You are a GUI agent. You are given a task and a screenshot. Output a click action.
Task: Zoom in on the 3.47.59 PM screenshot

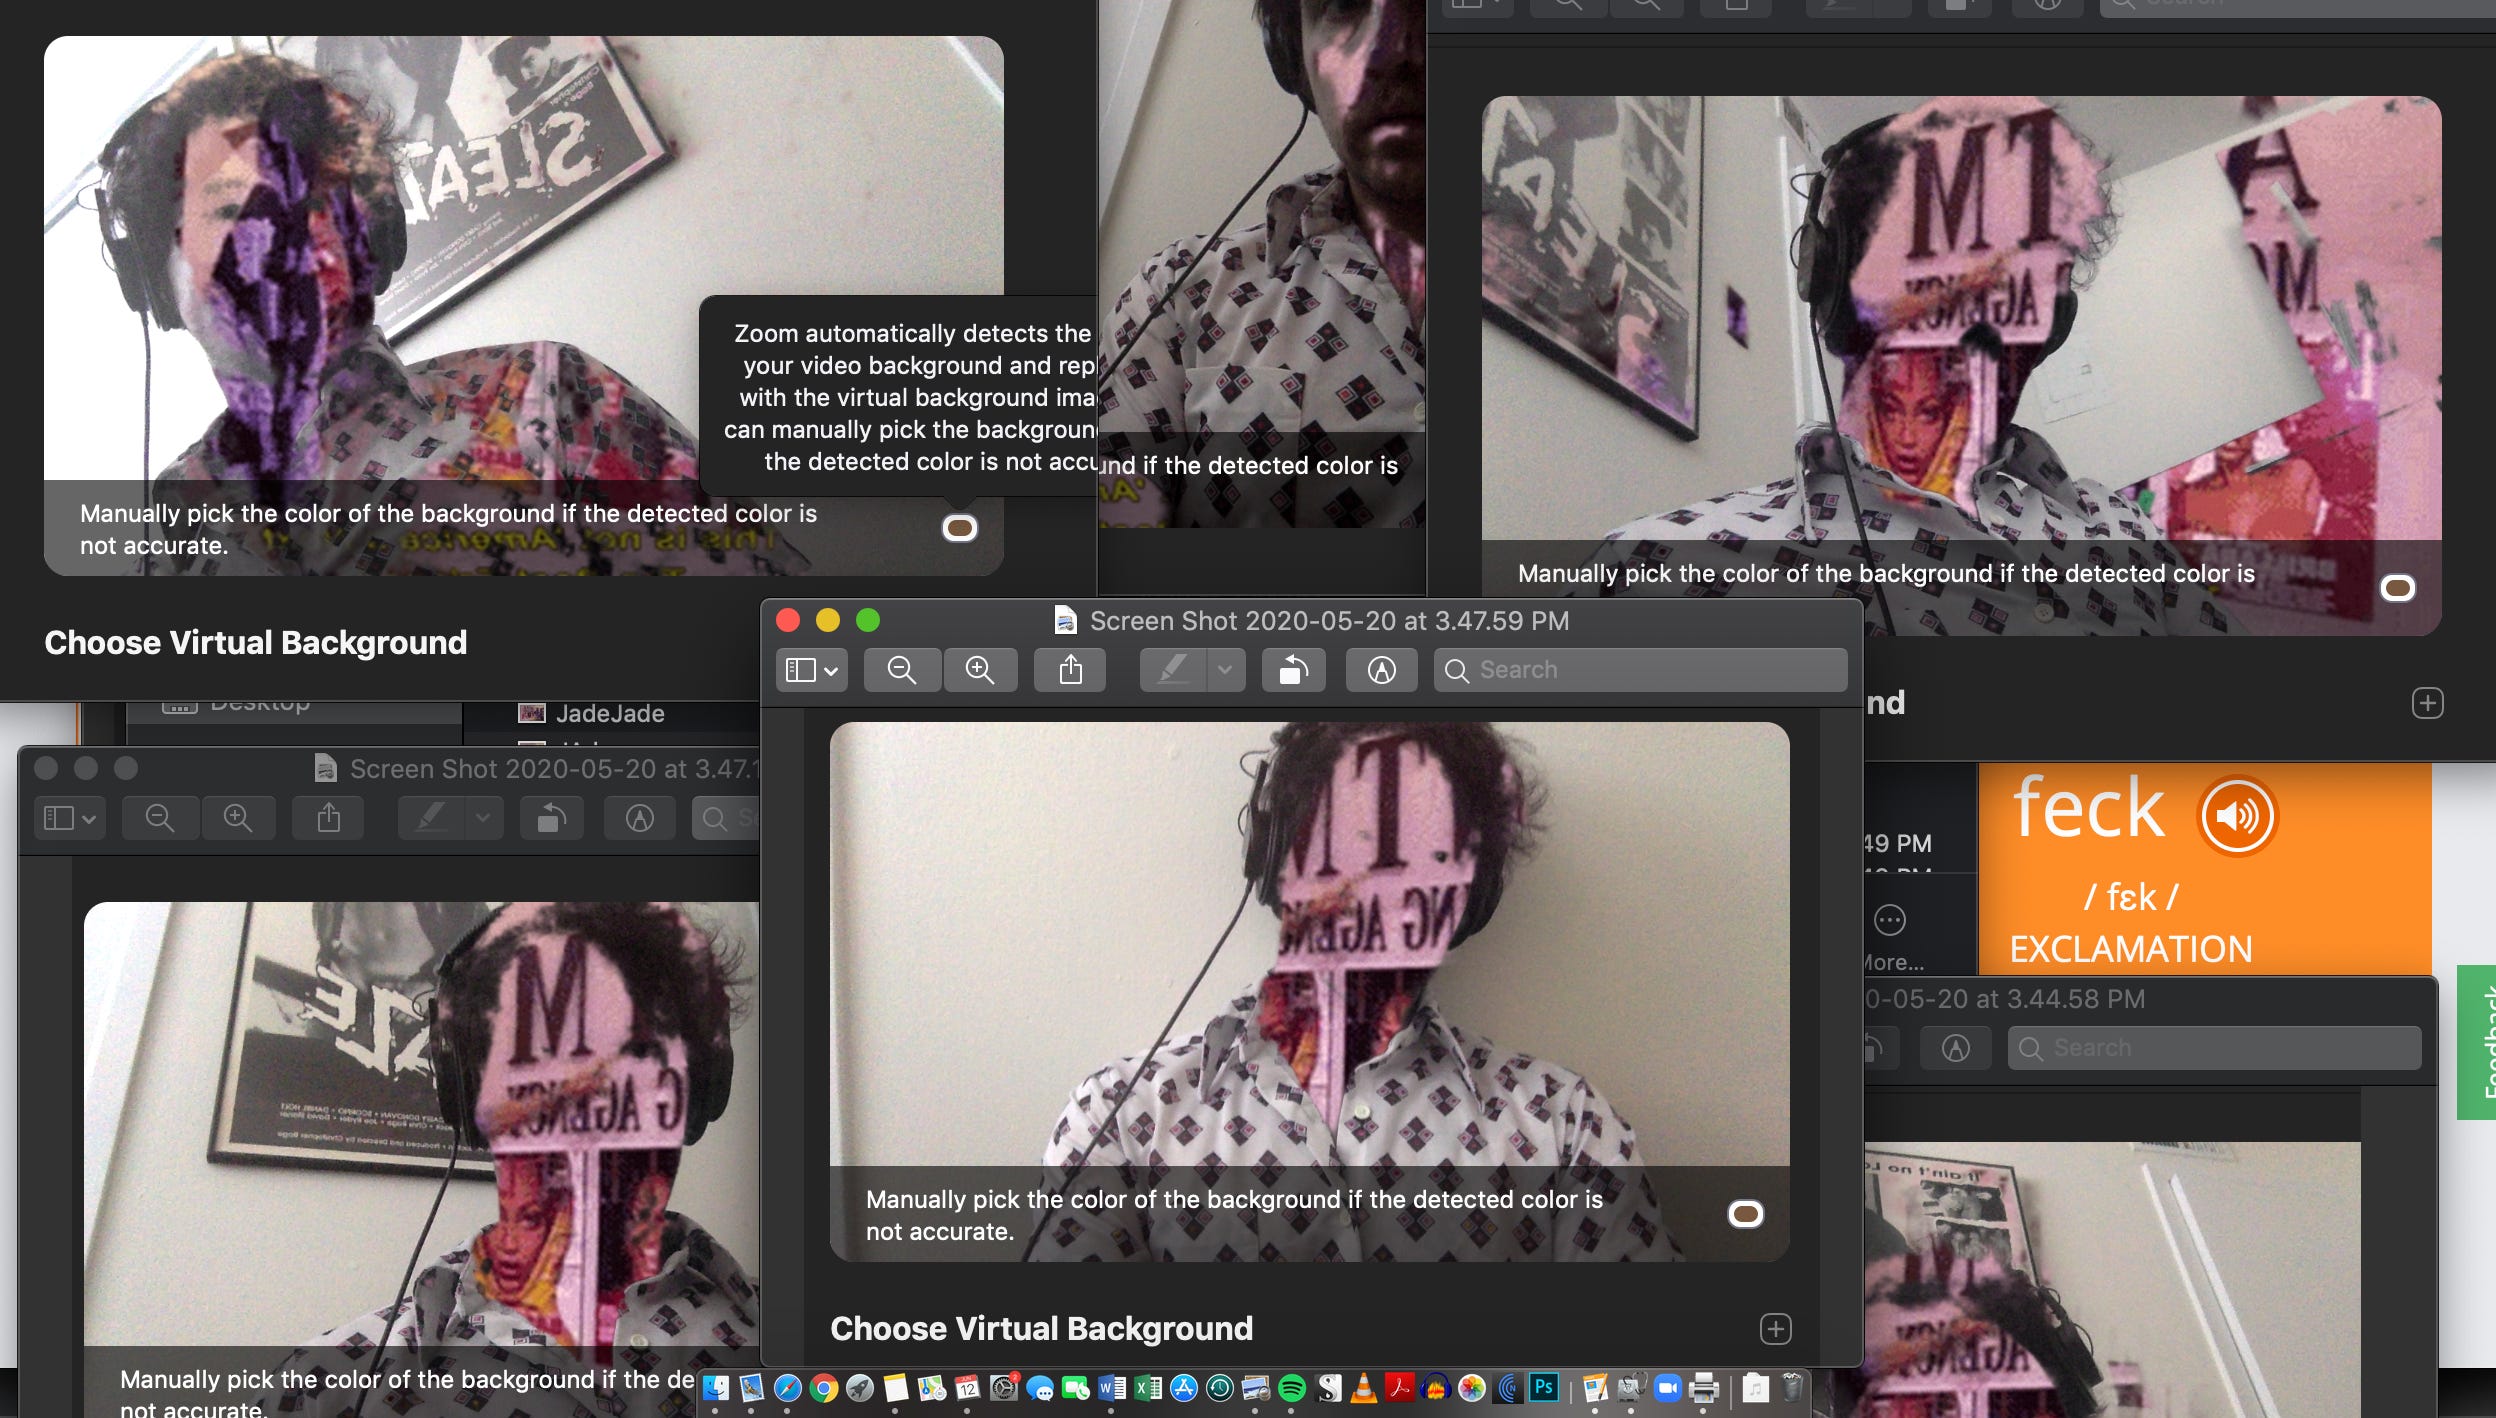[979, 670]
